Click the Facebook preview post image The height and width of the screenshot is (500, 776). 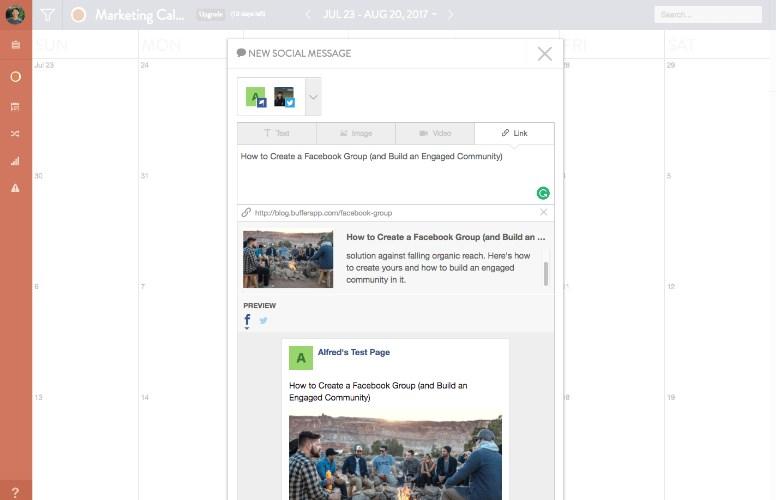pos(395,457)
